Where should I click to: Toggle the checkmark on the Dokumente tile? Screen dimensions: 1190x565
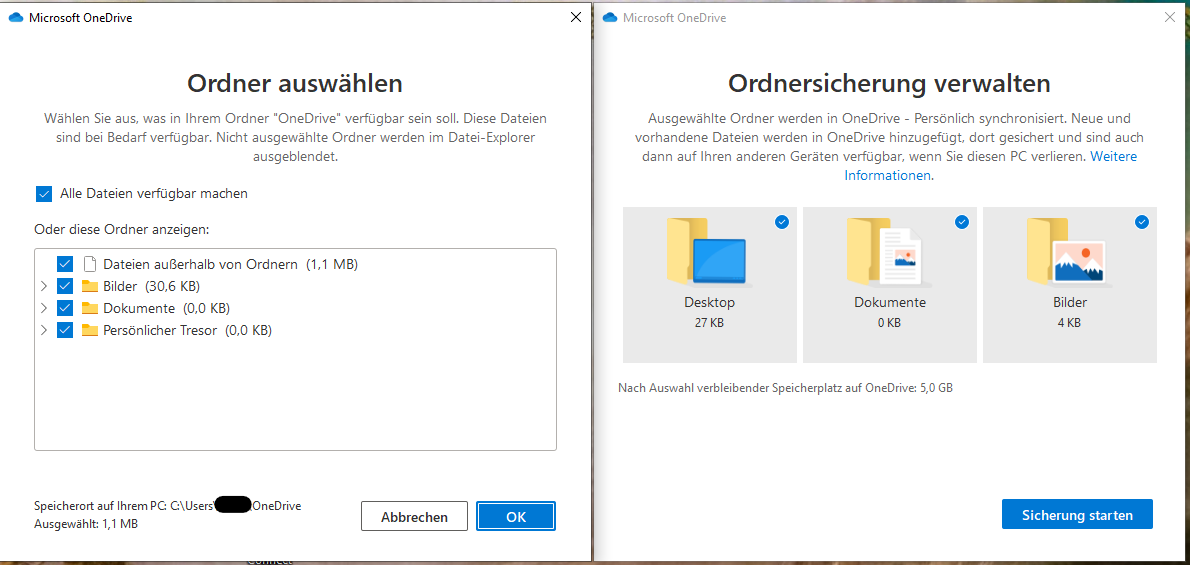[x=962, y=222]
